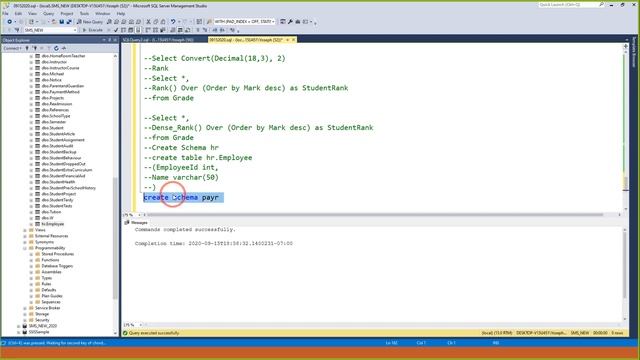Click the Connect plug icon in Object Explorer
This screenshot has width=640, height=360.
(x=27, y=48)
